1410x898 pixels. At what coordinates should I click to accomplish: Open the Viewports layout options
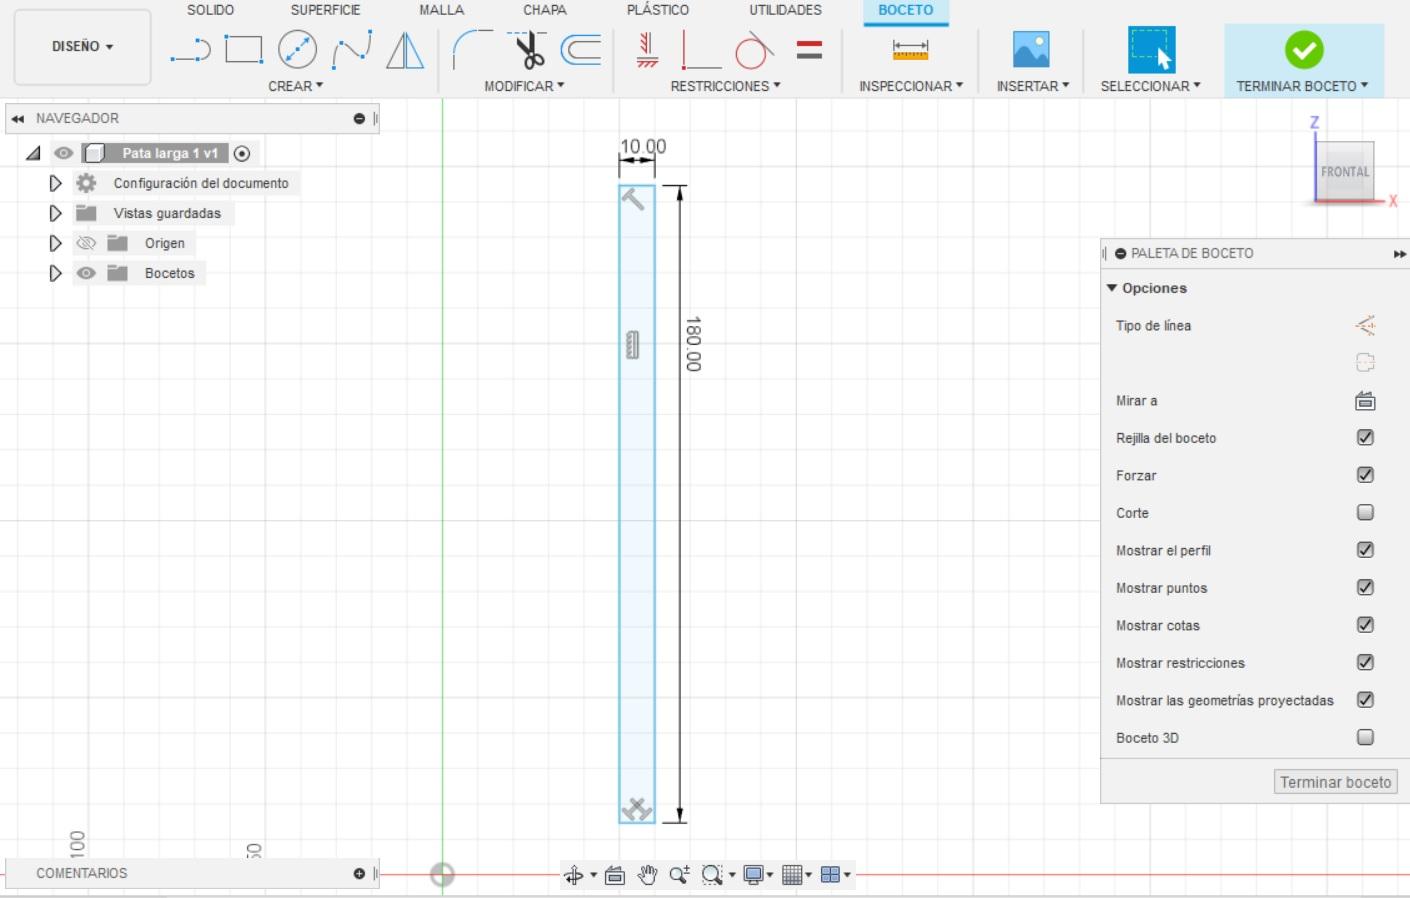(830, 875)
